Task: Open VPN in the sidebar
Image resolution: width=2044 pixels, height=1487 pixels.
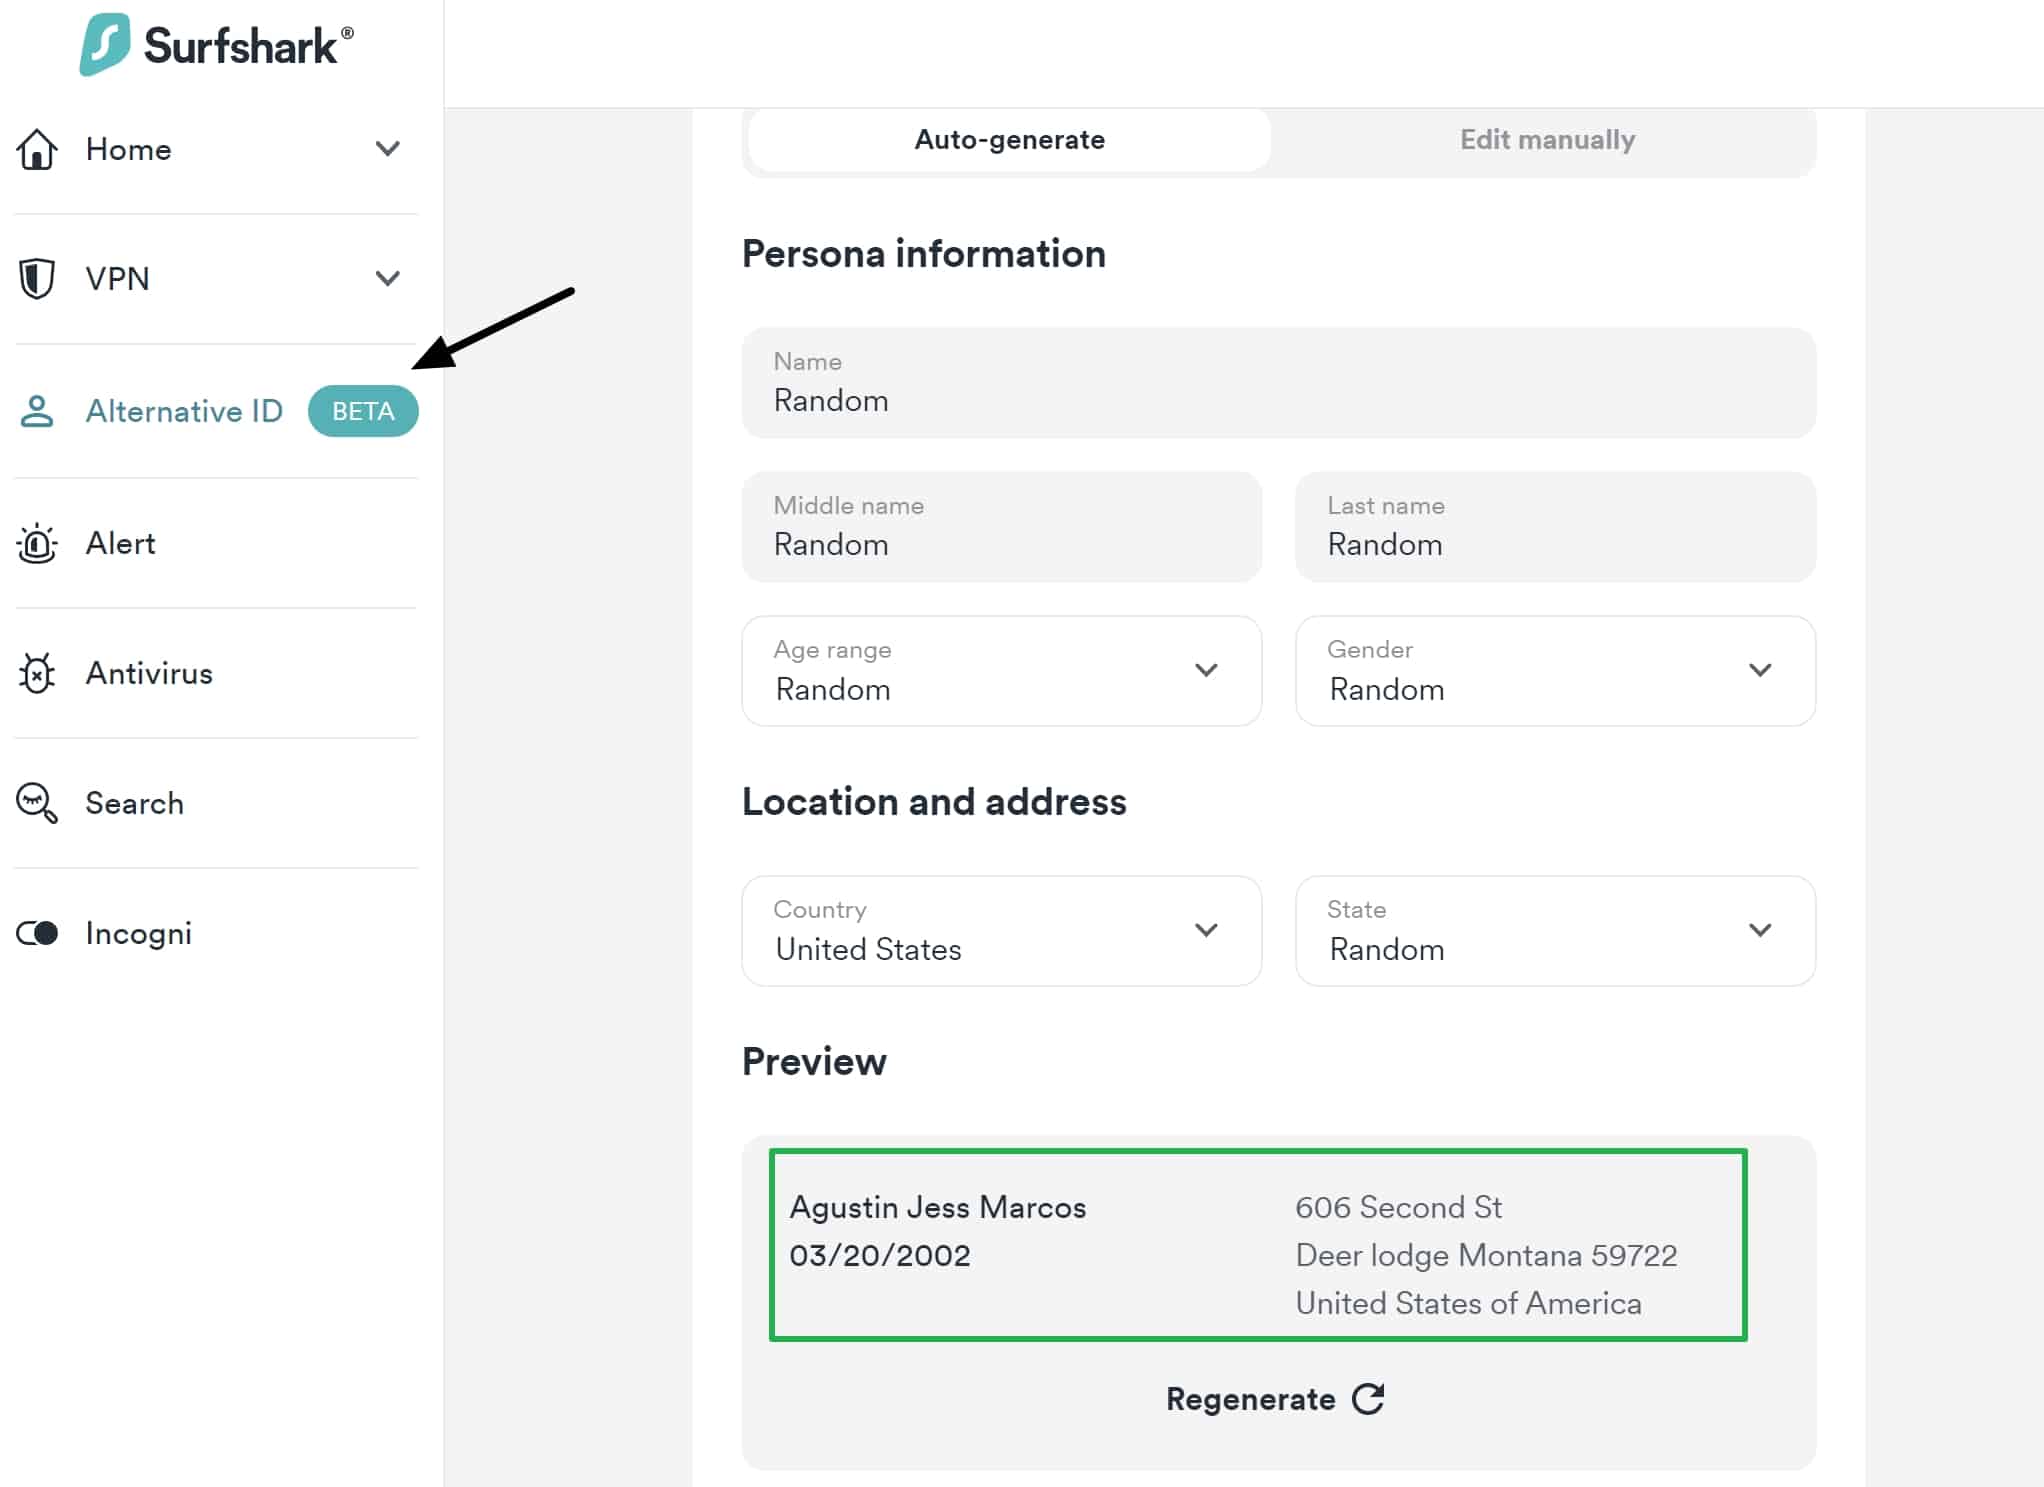Action: [215, 278]
